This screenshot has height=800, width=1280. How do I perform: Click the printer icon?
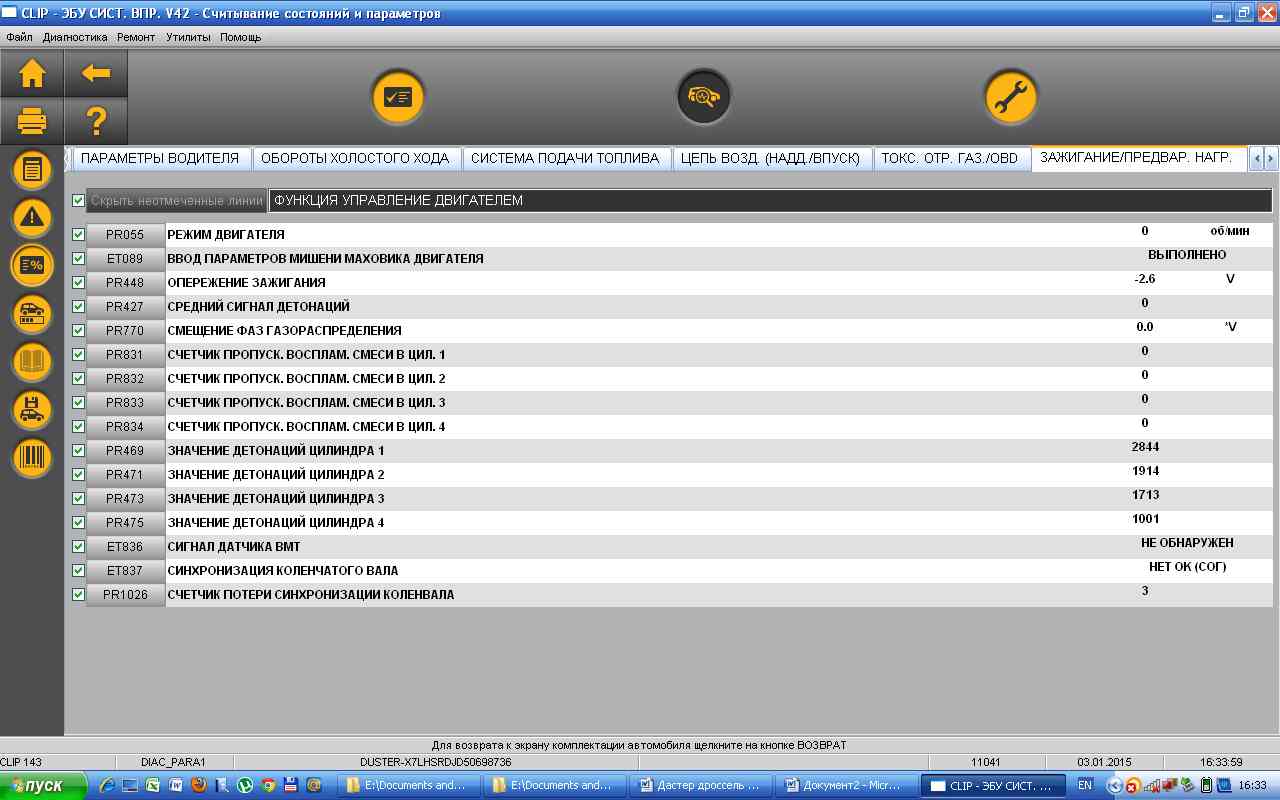pyautogui.click(x=32, y=121)
